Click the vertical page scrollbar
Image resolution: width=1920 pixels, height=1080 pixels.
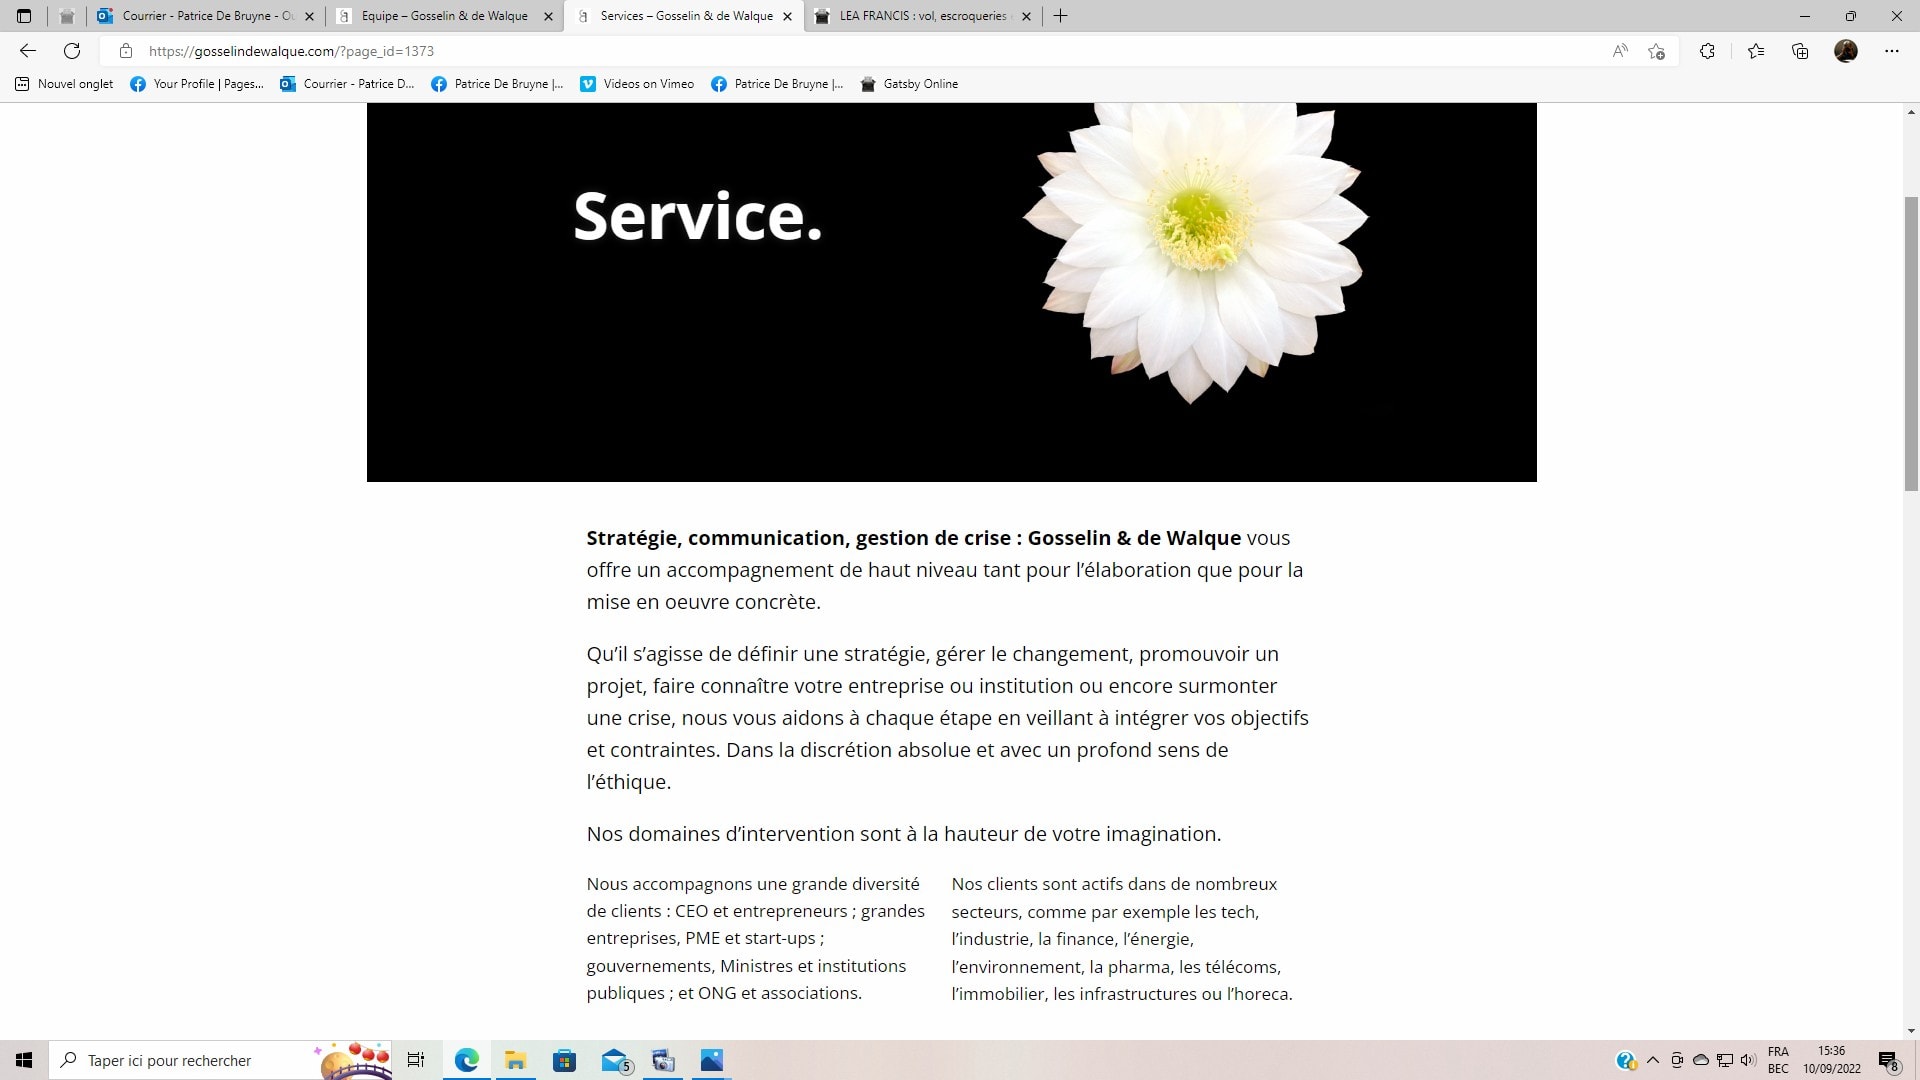point(1911,340)
